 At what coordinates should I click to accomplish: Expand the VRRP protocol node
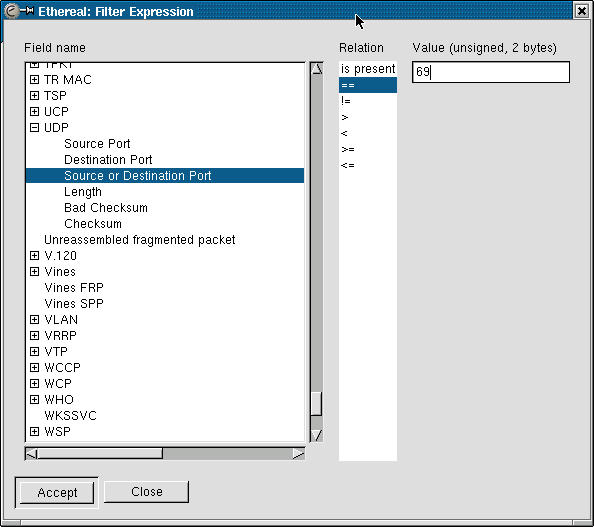click(34, 335)
